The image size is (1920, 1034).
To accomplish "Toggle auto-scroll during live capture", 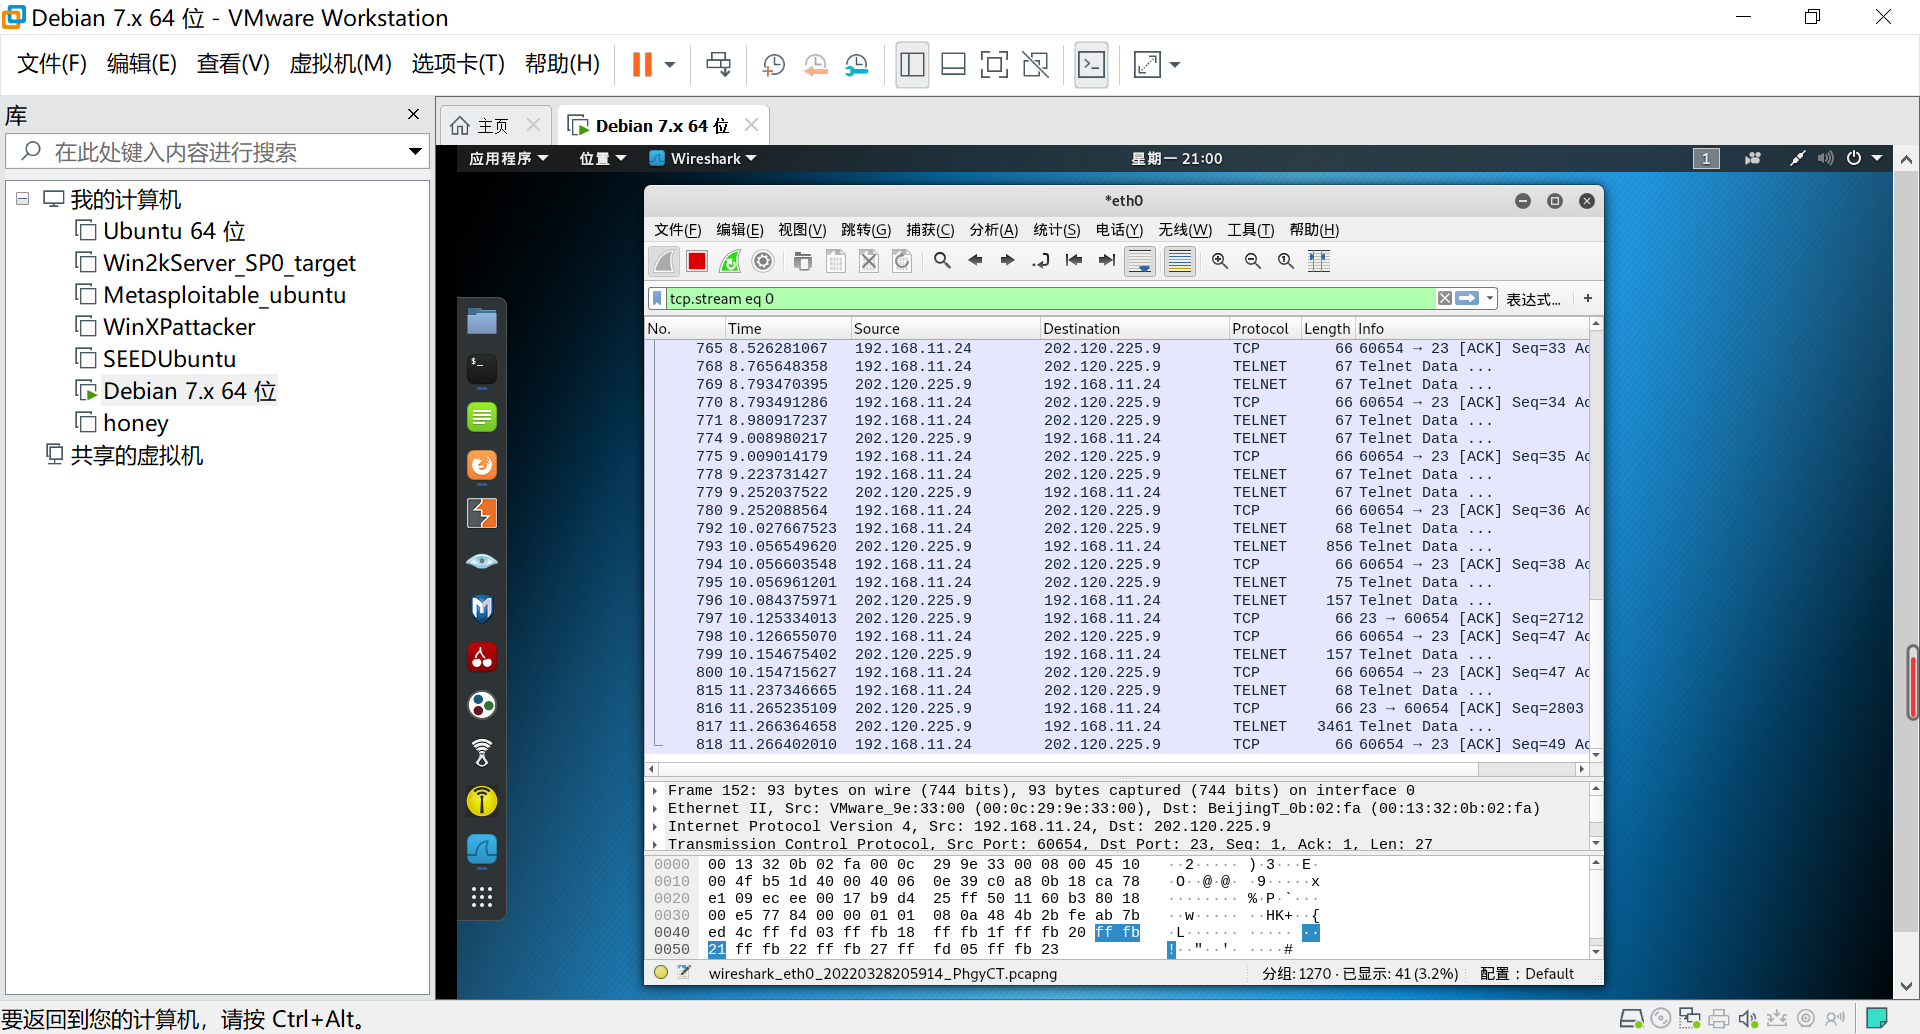I will coord(1140,261).
